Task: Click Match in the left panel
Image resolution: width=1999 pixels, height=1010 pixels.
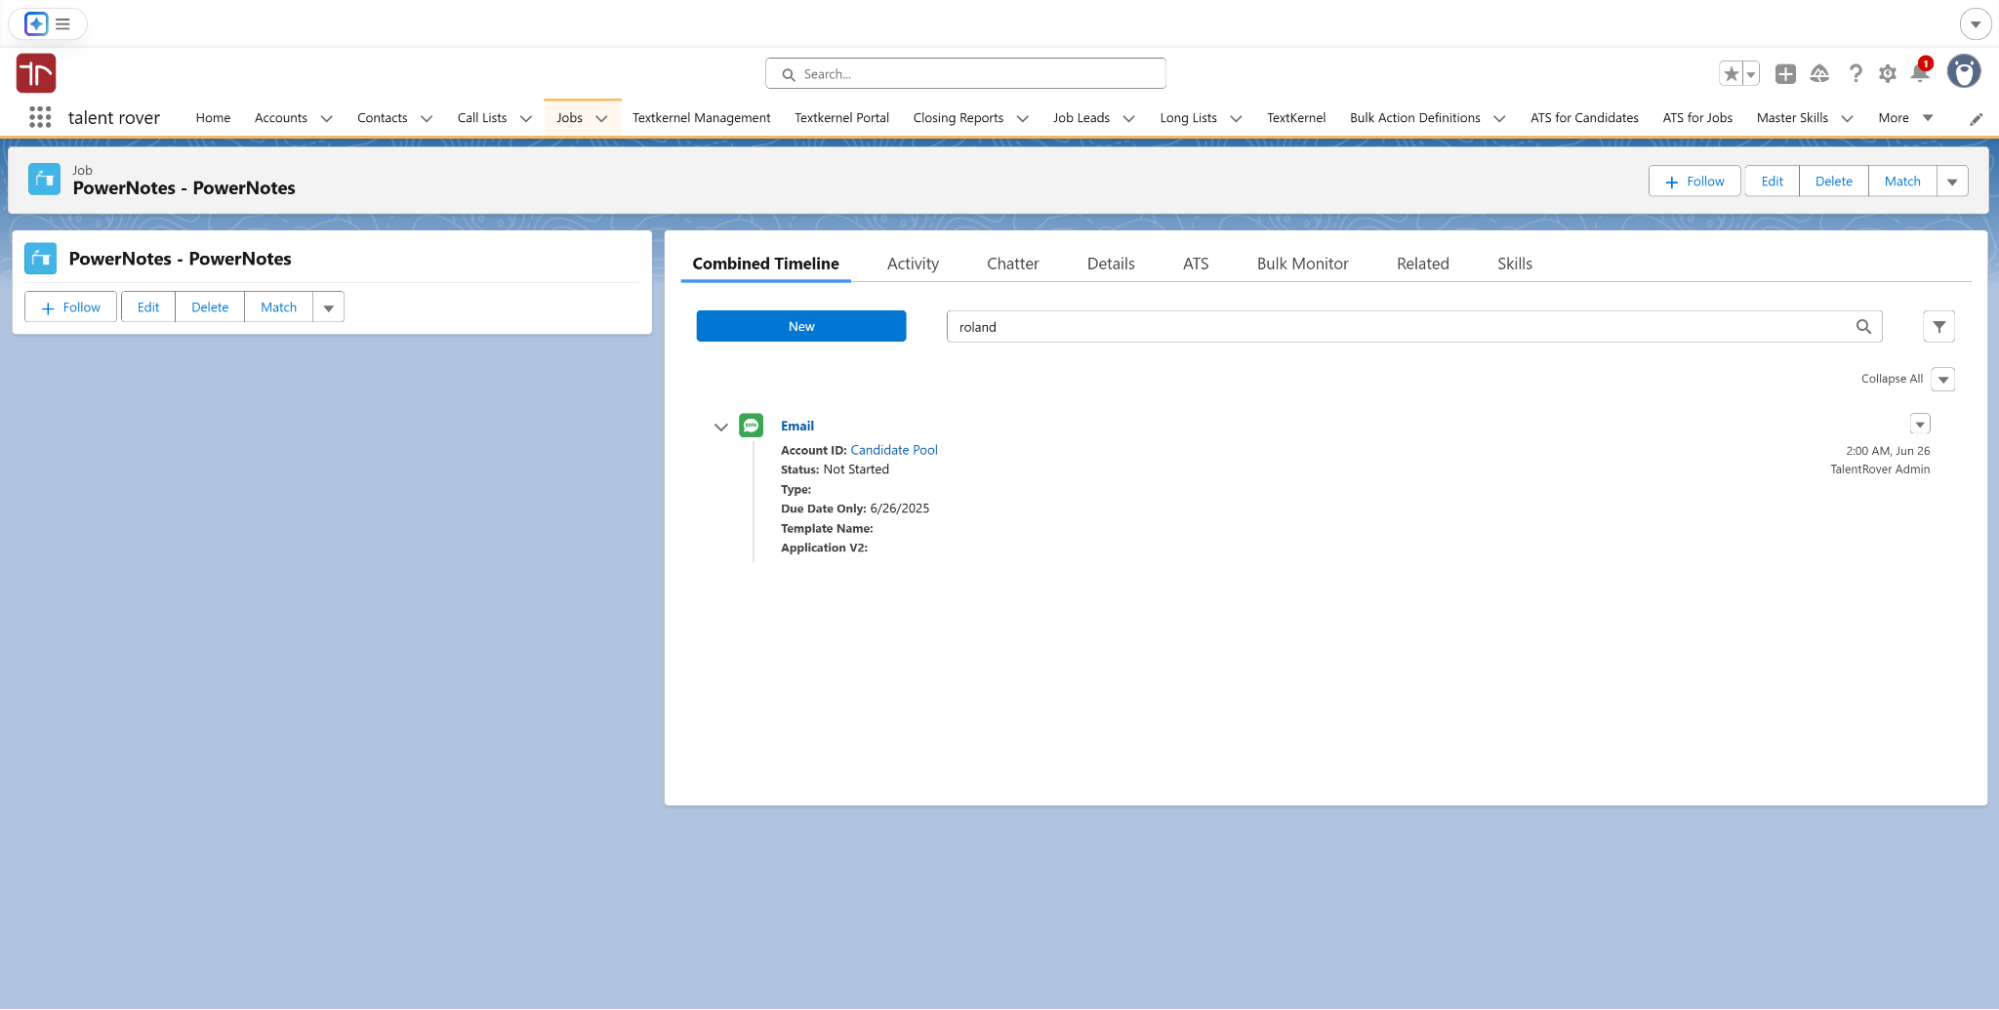Action: (278, 308)
